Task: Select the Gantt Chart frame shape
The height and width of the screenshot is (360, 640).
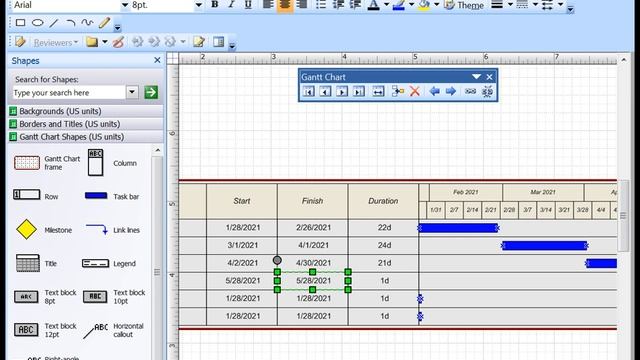Action: [x=27, y=163]
